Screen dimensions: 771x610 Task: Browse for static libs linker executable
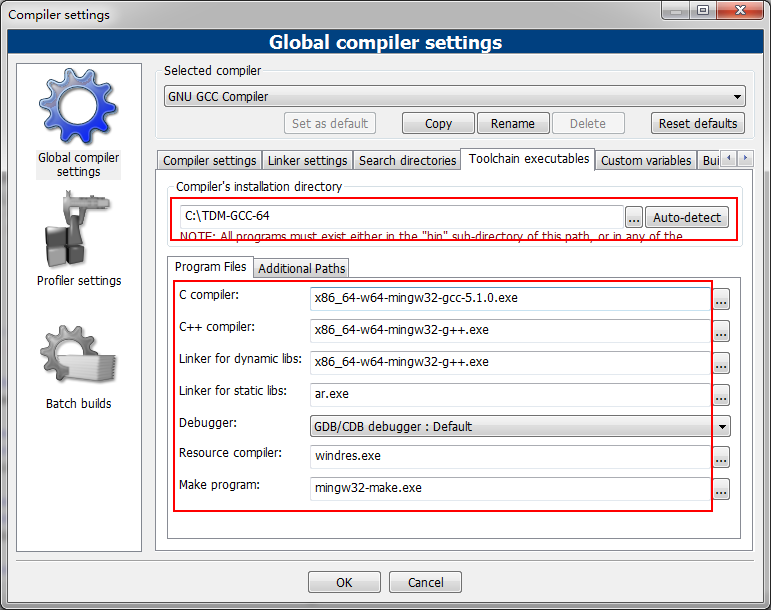tap(721, 395)
